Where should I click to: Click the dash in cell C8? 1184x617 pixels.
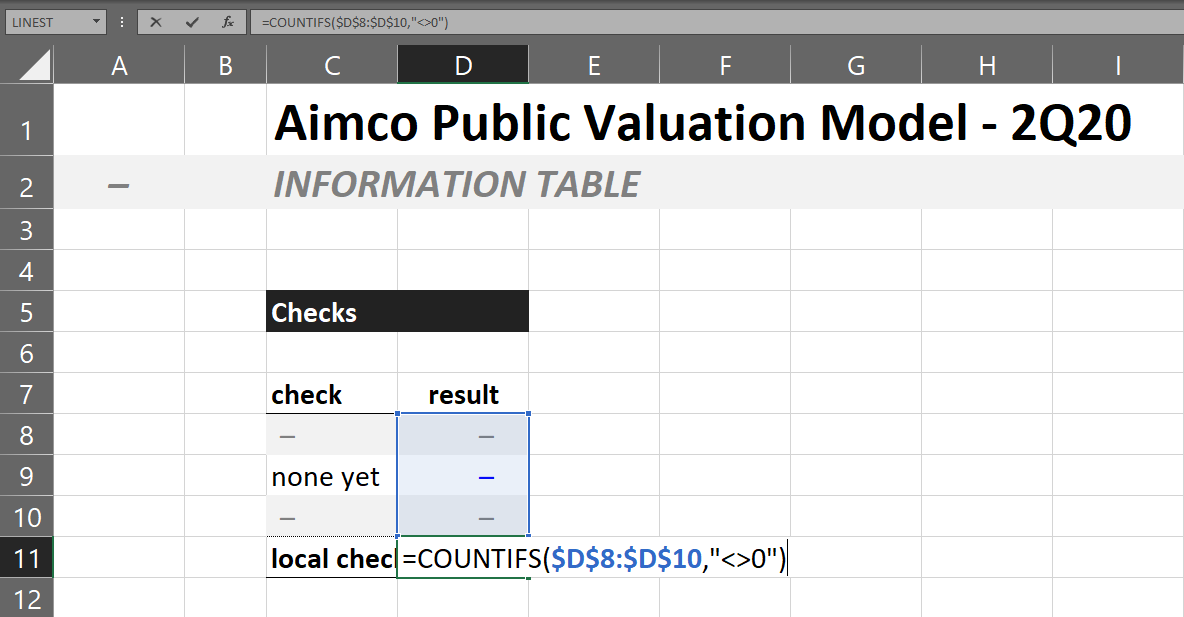point(287,437)
